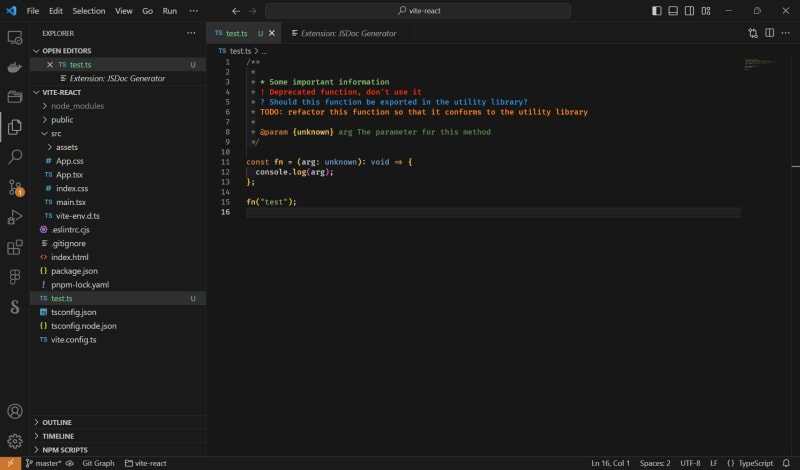Select the Explorer files icon
The image size is (800, 470).
pyautogui.click(x=15, y=127)
